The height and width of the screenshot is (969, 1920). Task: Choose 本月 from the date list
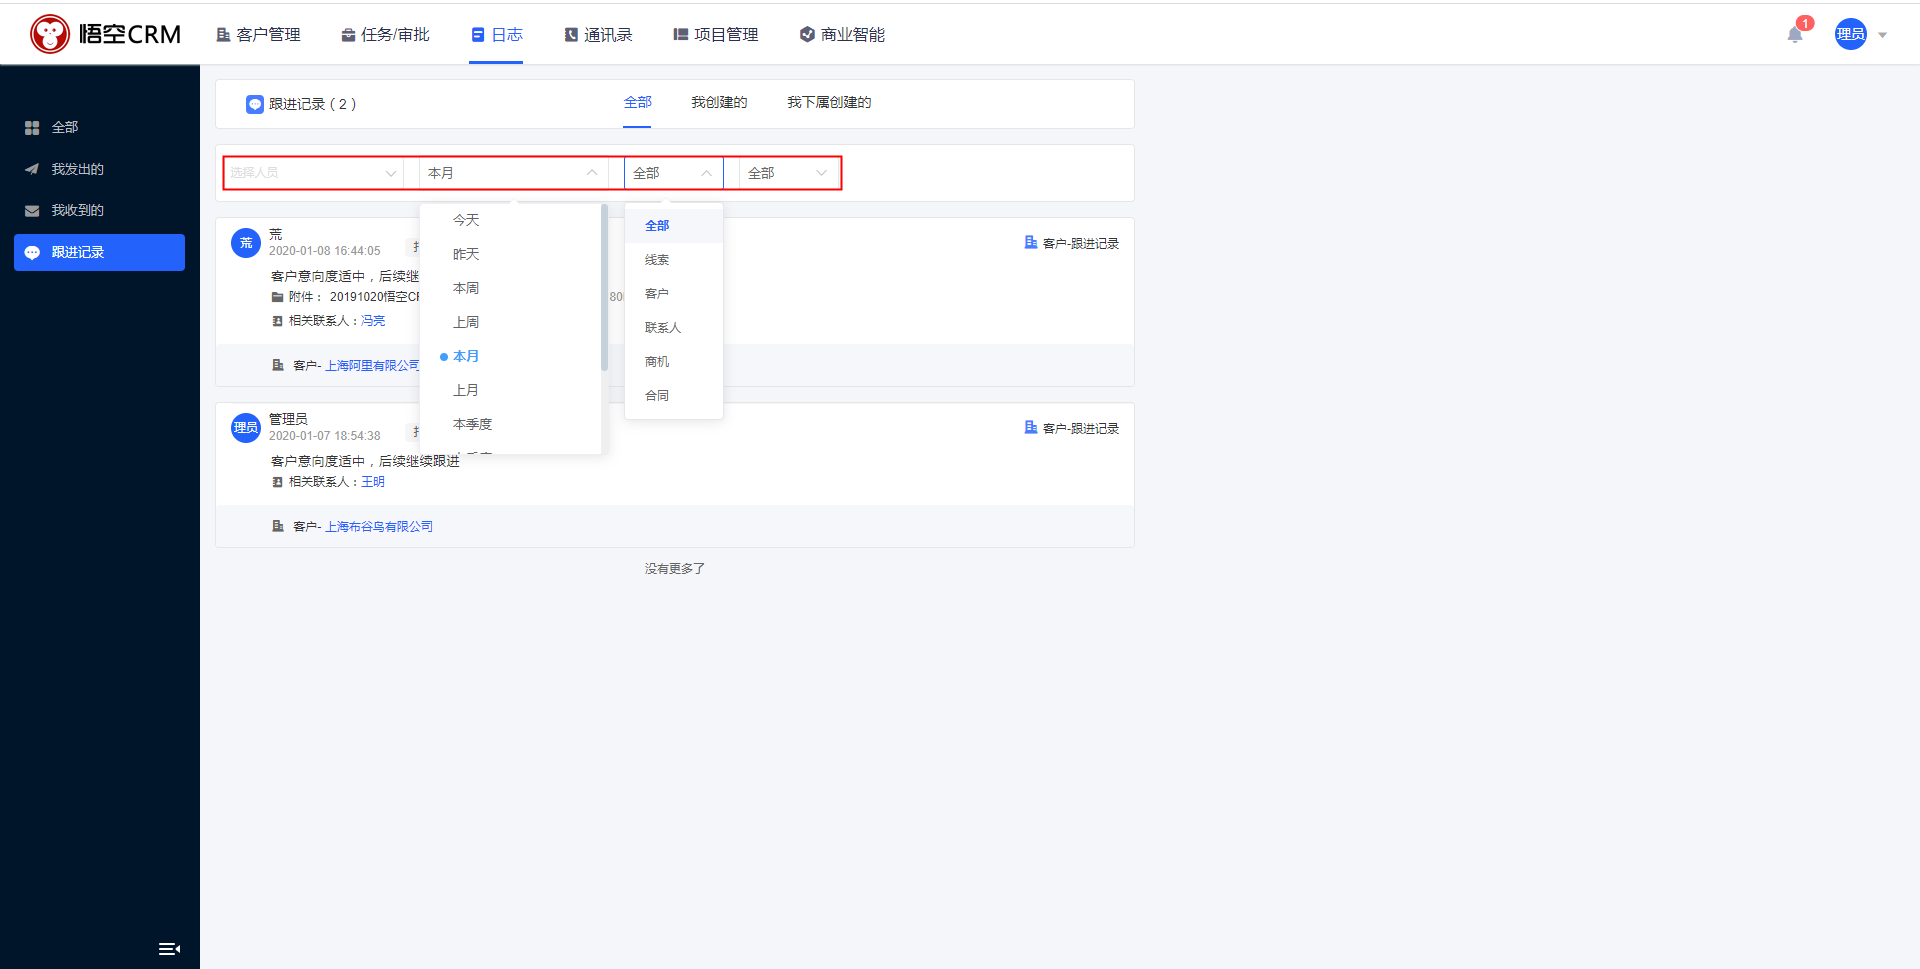(x=510, y=356)
